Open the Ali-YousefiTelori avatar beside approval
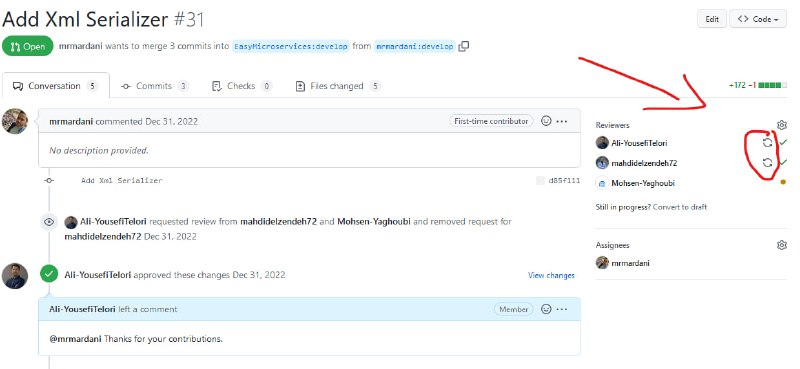The height and width of the screenshot is (369, 800). (15, 276)
